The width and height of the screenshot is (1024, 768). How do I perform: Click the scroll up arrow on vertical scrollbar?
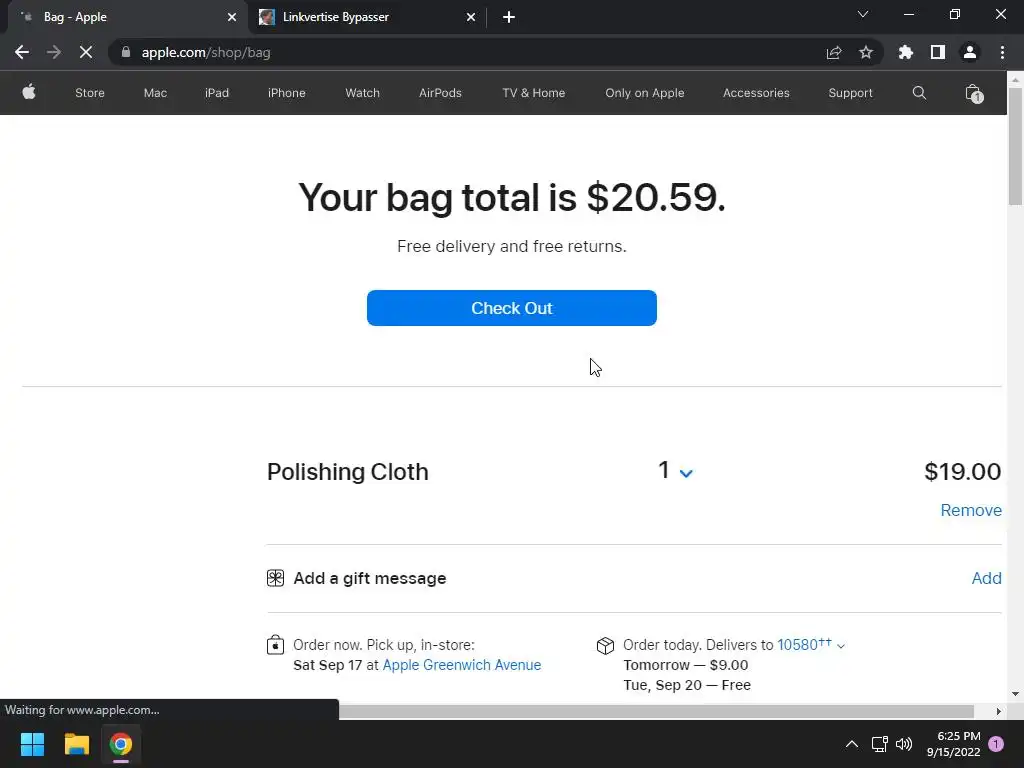tap(1015, 80)
